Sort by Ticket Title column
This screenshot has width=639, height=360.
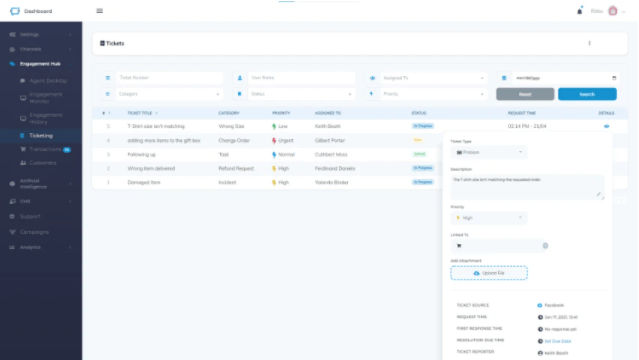[x=142, y=113]
